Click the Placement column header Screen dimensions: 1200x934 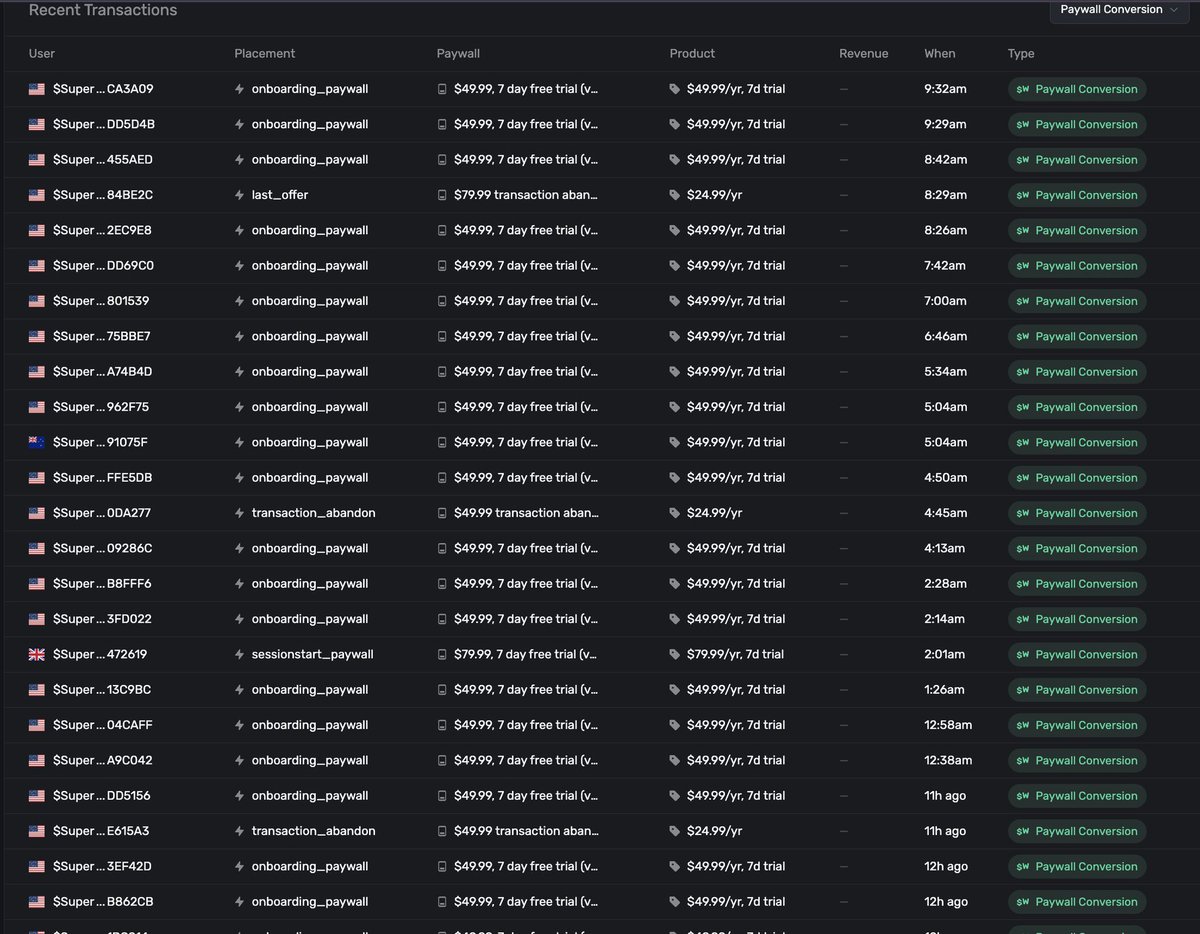[x=265, y=54]
